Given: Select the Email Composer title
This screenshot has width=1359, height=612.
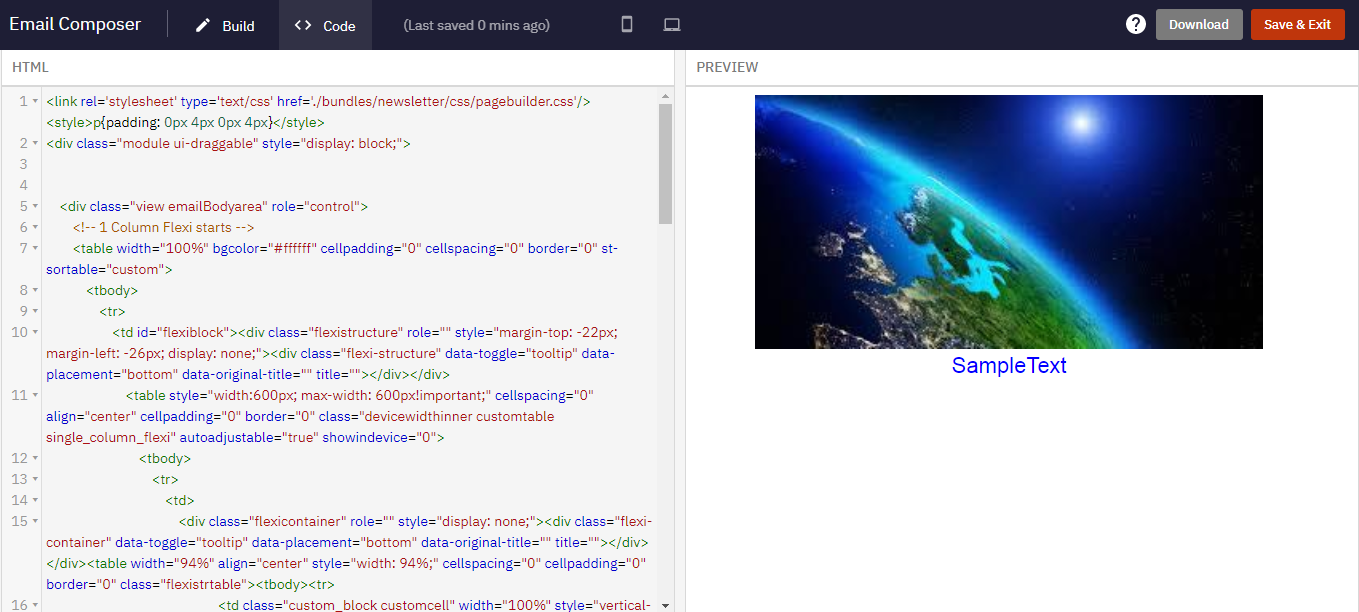Looking at the screenshot, I should (x=74, y=23).
